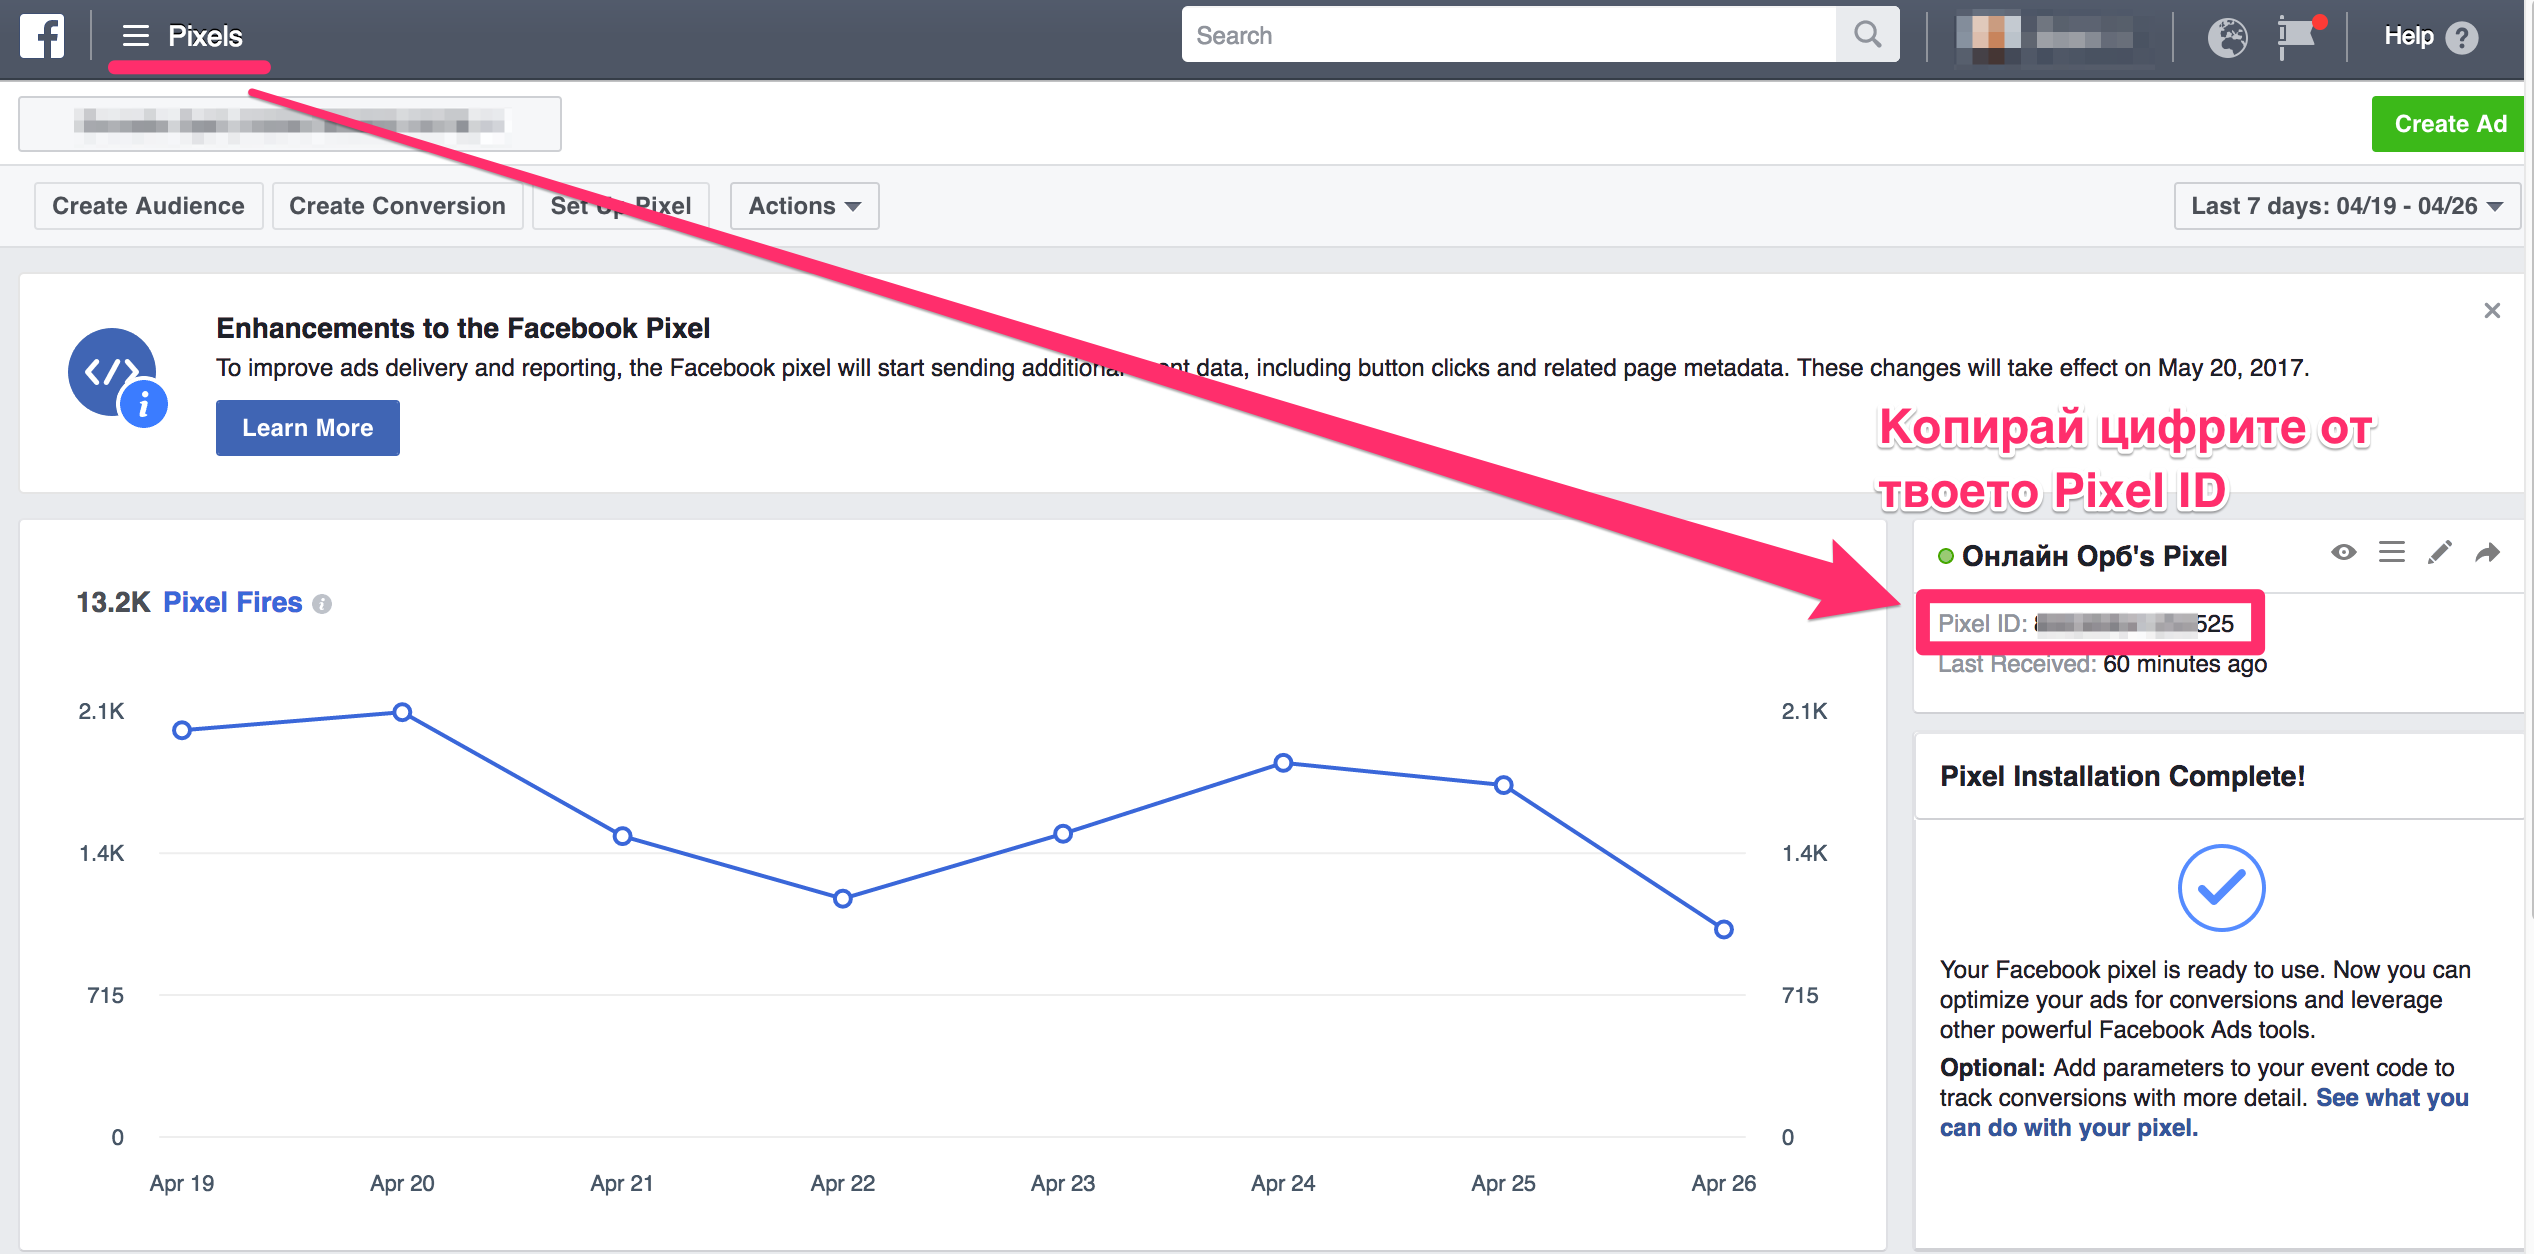
Task: Expand the Actions dropdown
Action: (804, 206)
